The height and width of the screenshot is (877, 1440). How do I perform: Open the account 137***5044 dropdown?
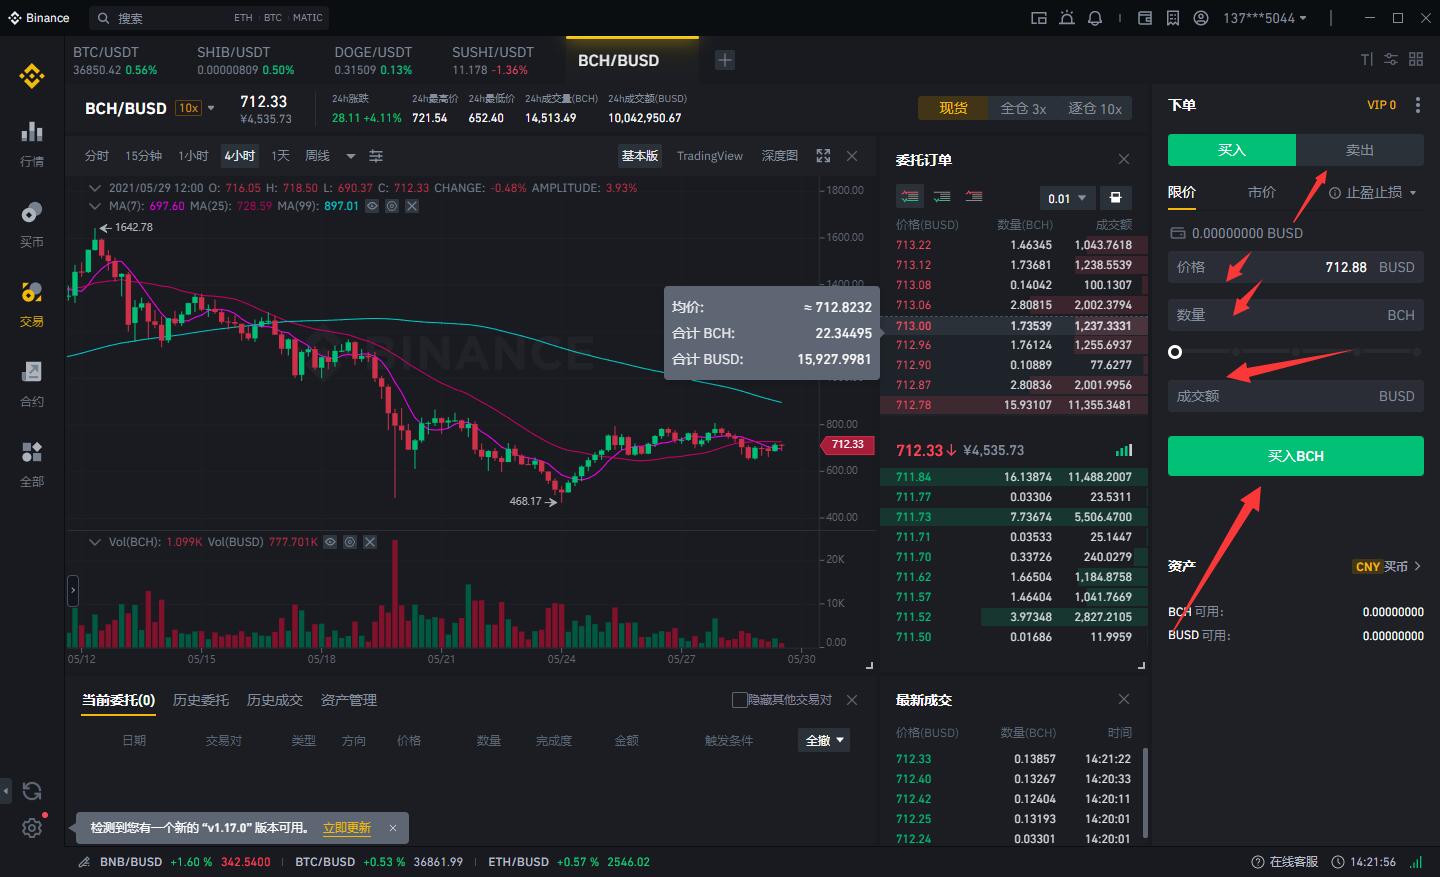[x=1265, y=18]
